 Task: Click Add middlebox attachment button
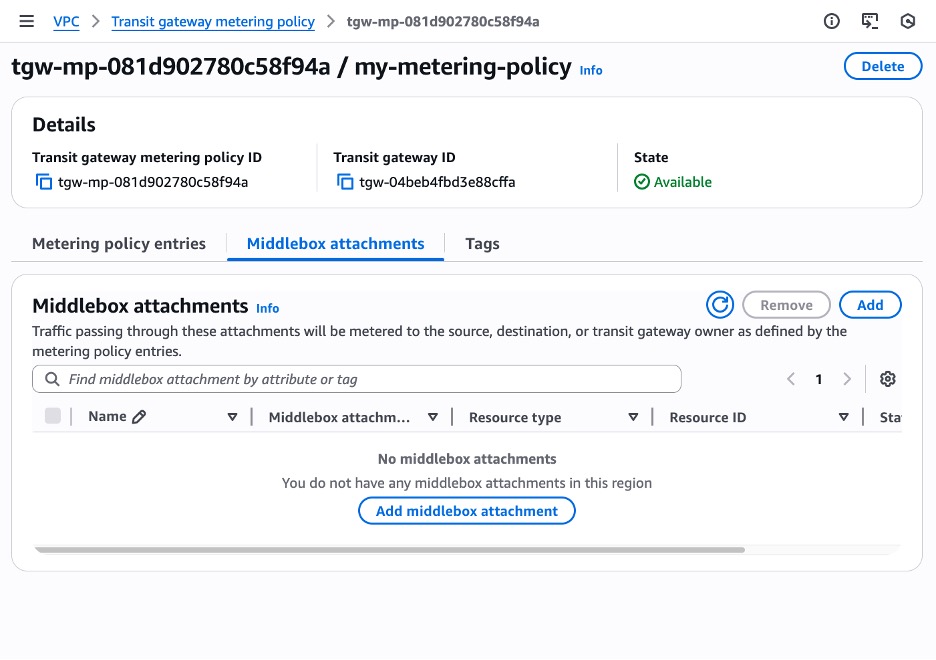point(466,511)
